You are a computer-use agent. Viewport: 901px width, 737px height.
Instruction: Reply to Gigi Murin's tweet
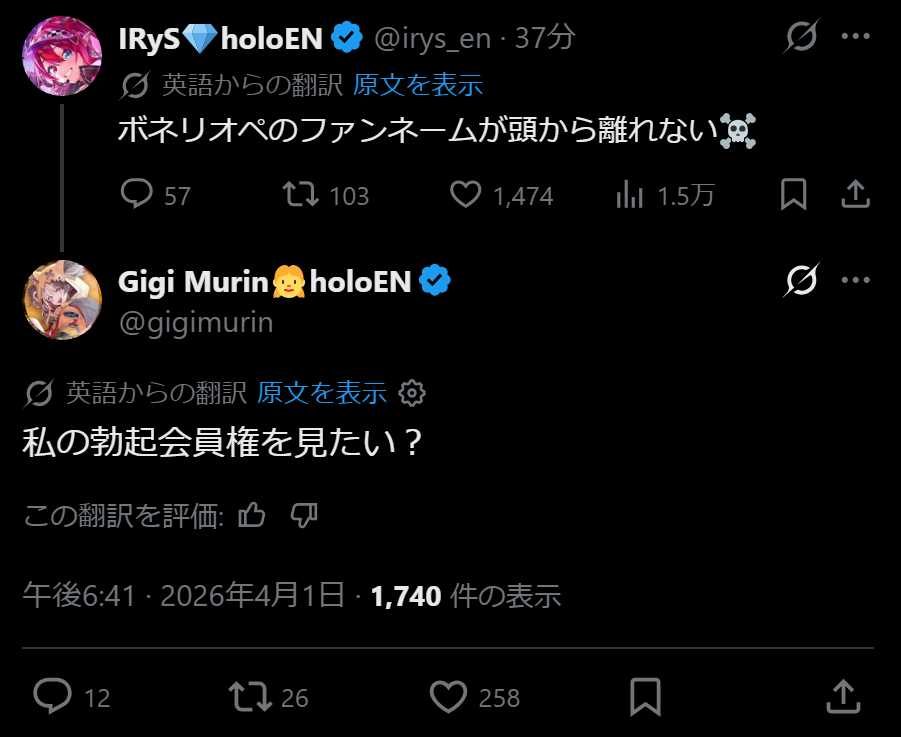[50, 695]
